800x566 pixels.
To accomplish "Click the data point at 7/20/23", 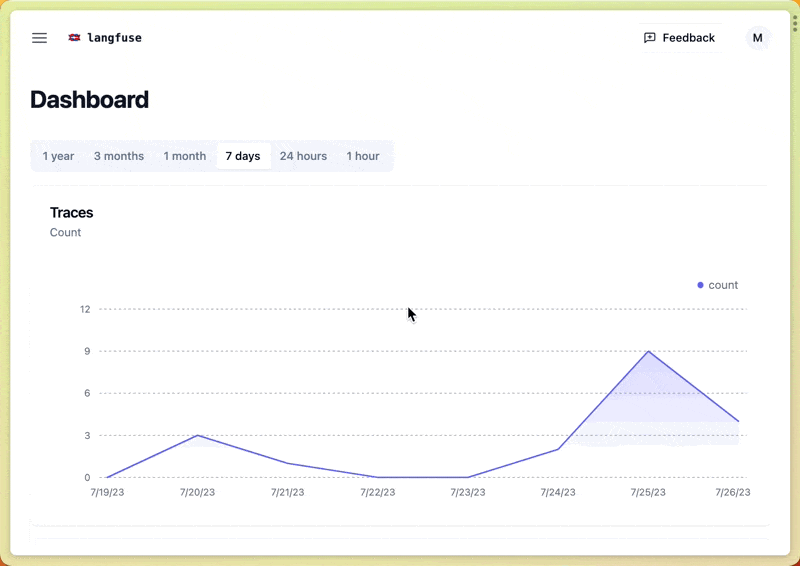I will click(198, 435).
